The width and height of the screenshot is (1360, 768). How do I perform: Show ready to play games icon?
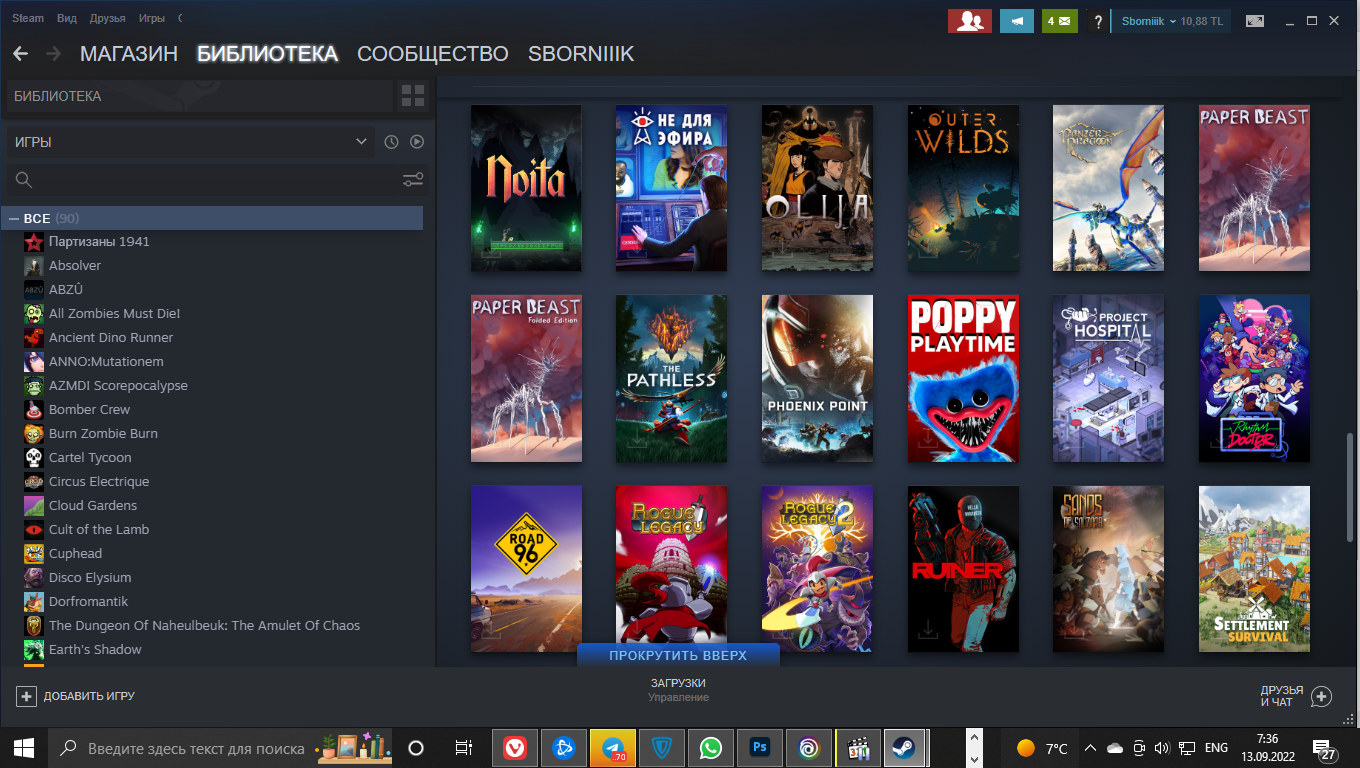pyautogui.click(x=417, y=142)
